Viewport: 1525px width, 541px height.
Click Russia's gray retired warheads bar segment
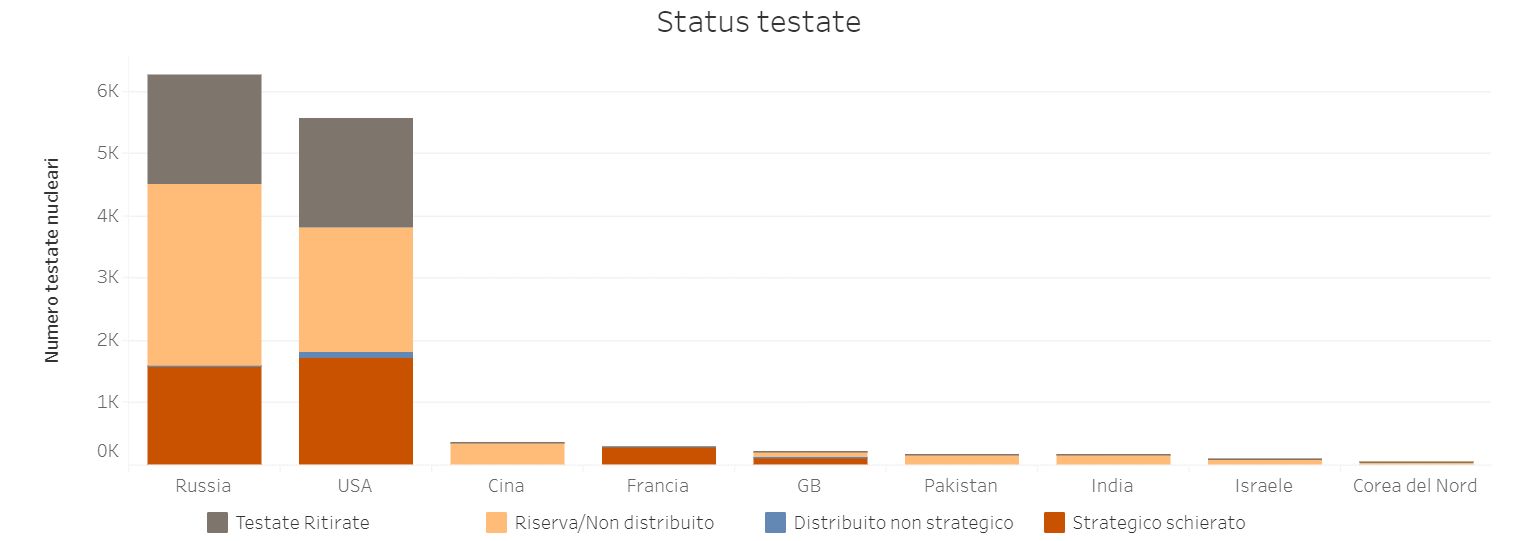pos(204,129)
